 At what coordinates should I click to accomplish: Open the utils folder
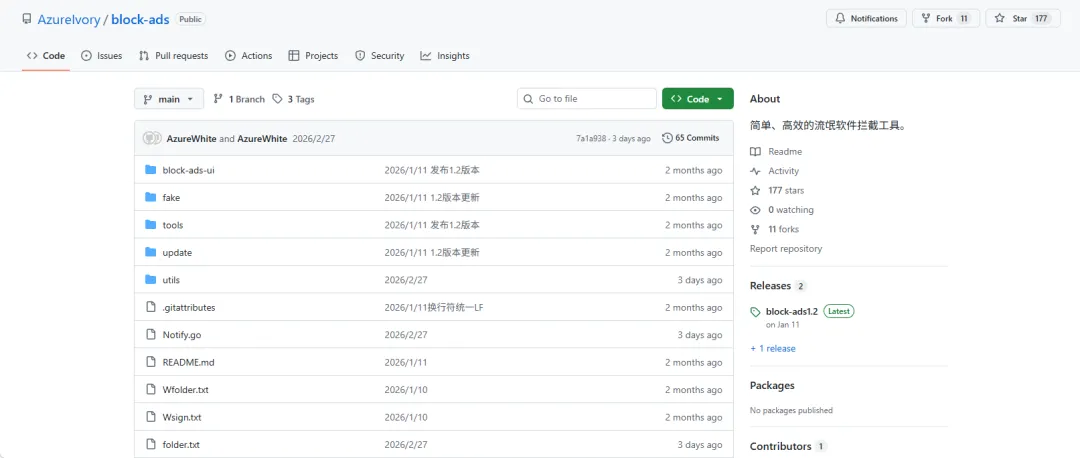point(171,280)
